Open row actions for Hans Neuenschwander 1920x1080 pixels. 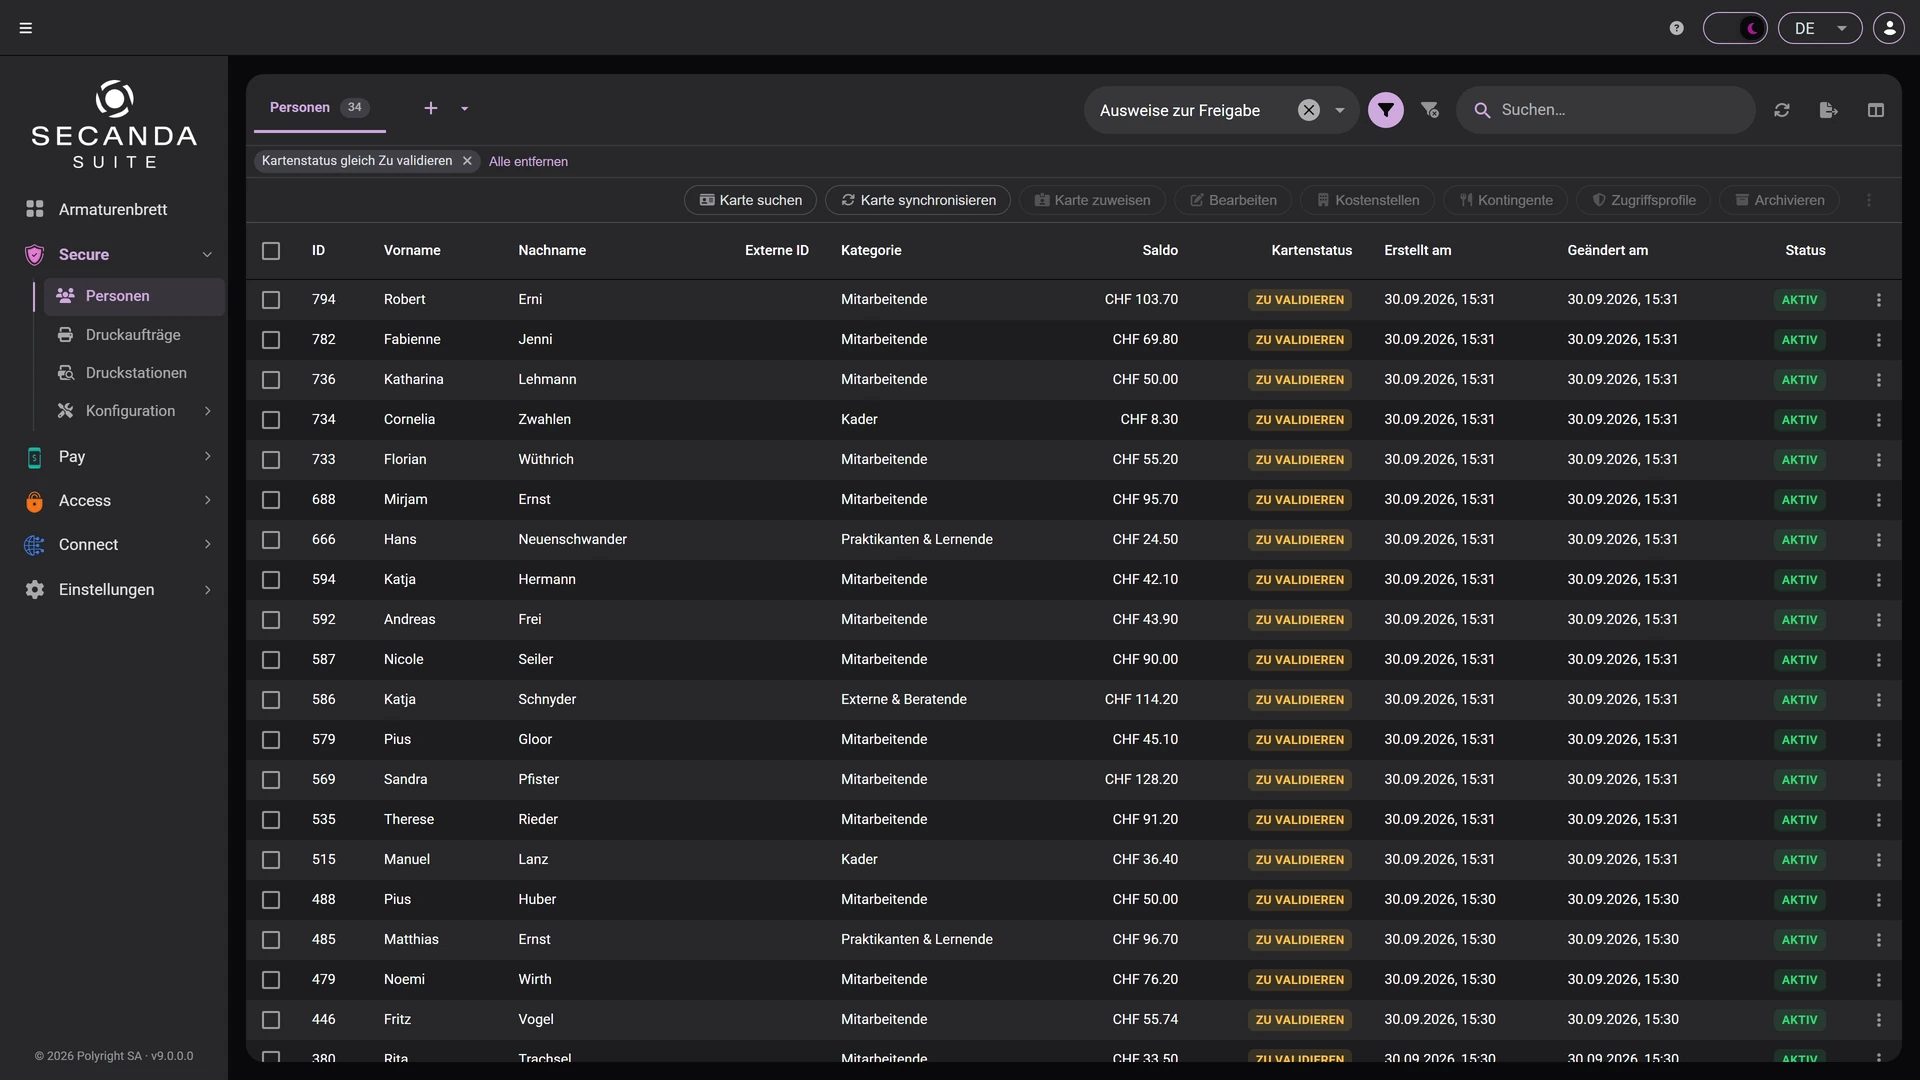point(1879,540)
